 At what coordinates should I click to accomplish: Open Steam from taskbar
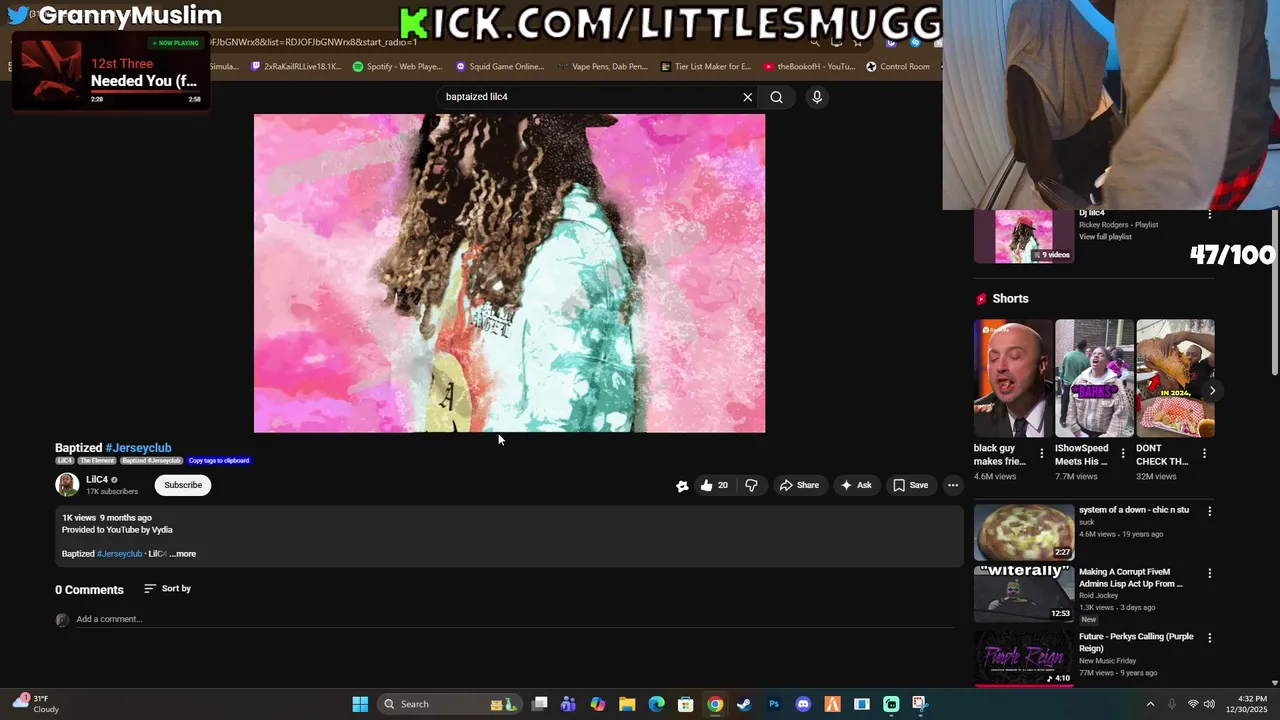[744, 704]
